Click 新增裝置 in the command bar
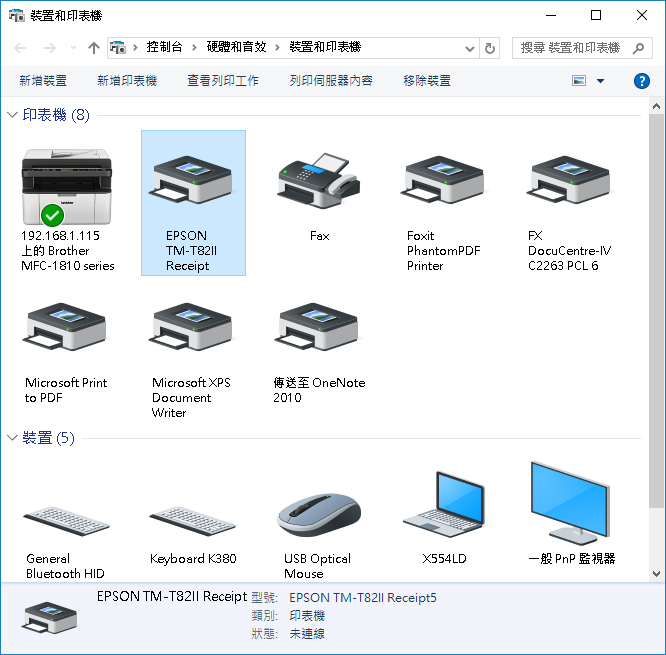Image resolution: width=666 pixels, height=655 pixels. [43, 81]
